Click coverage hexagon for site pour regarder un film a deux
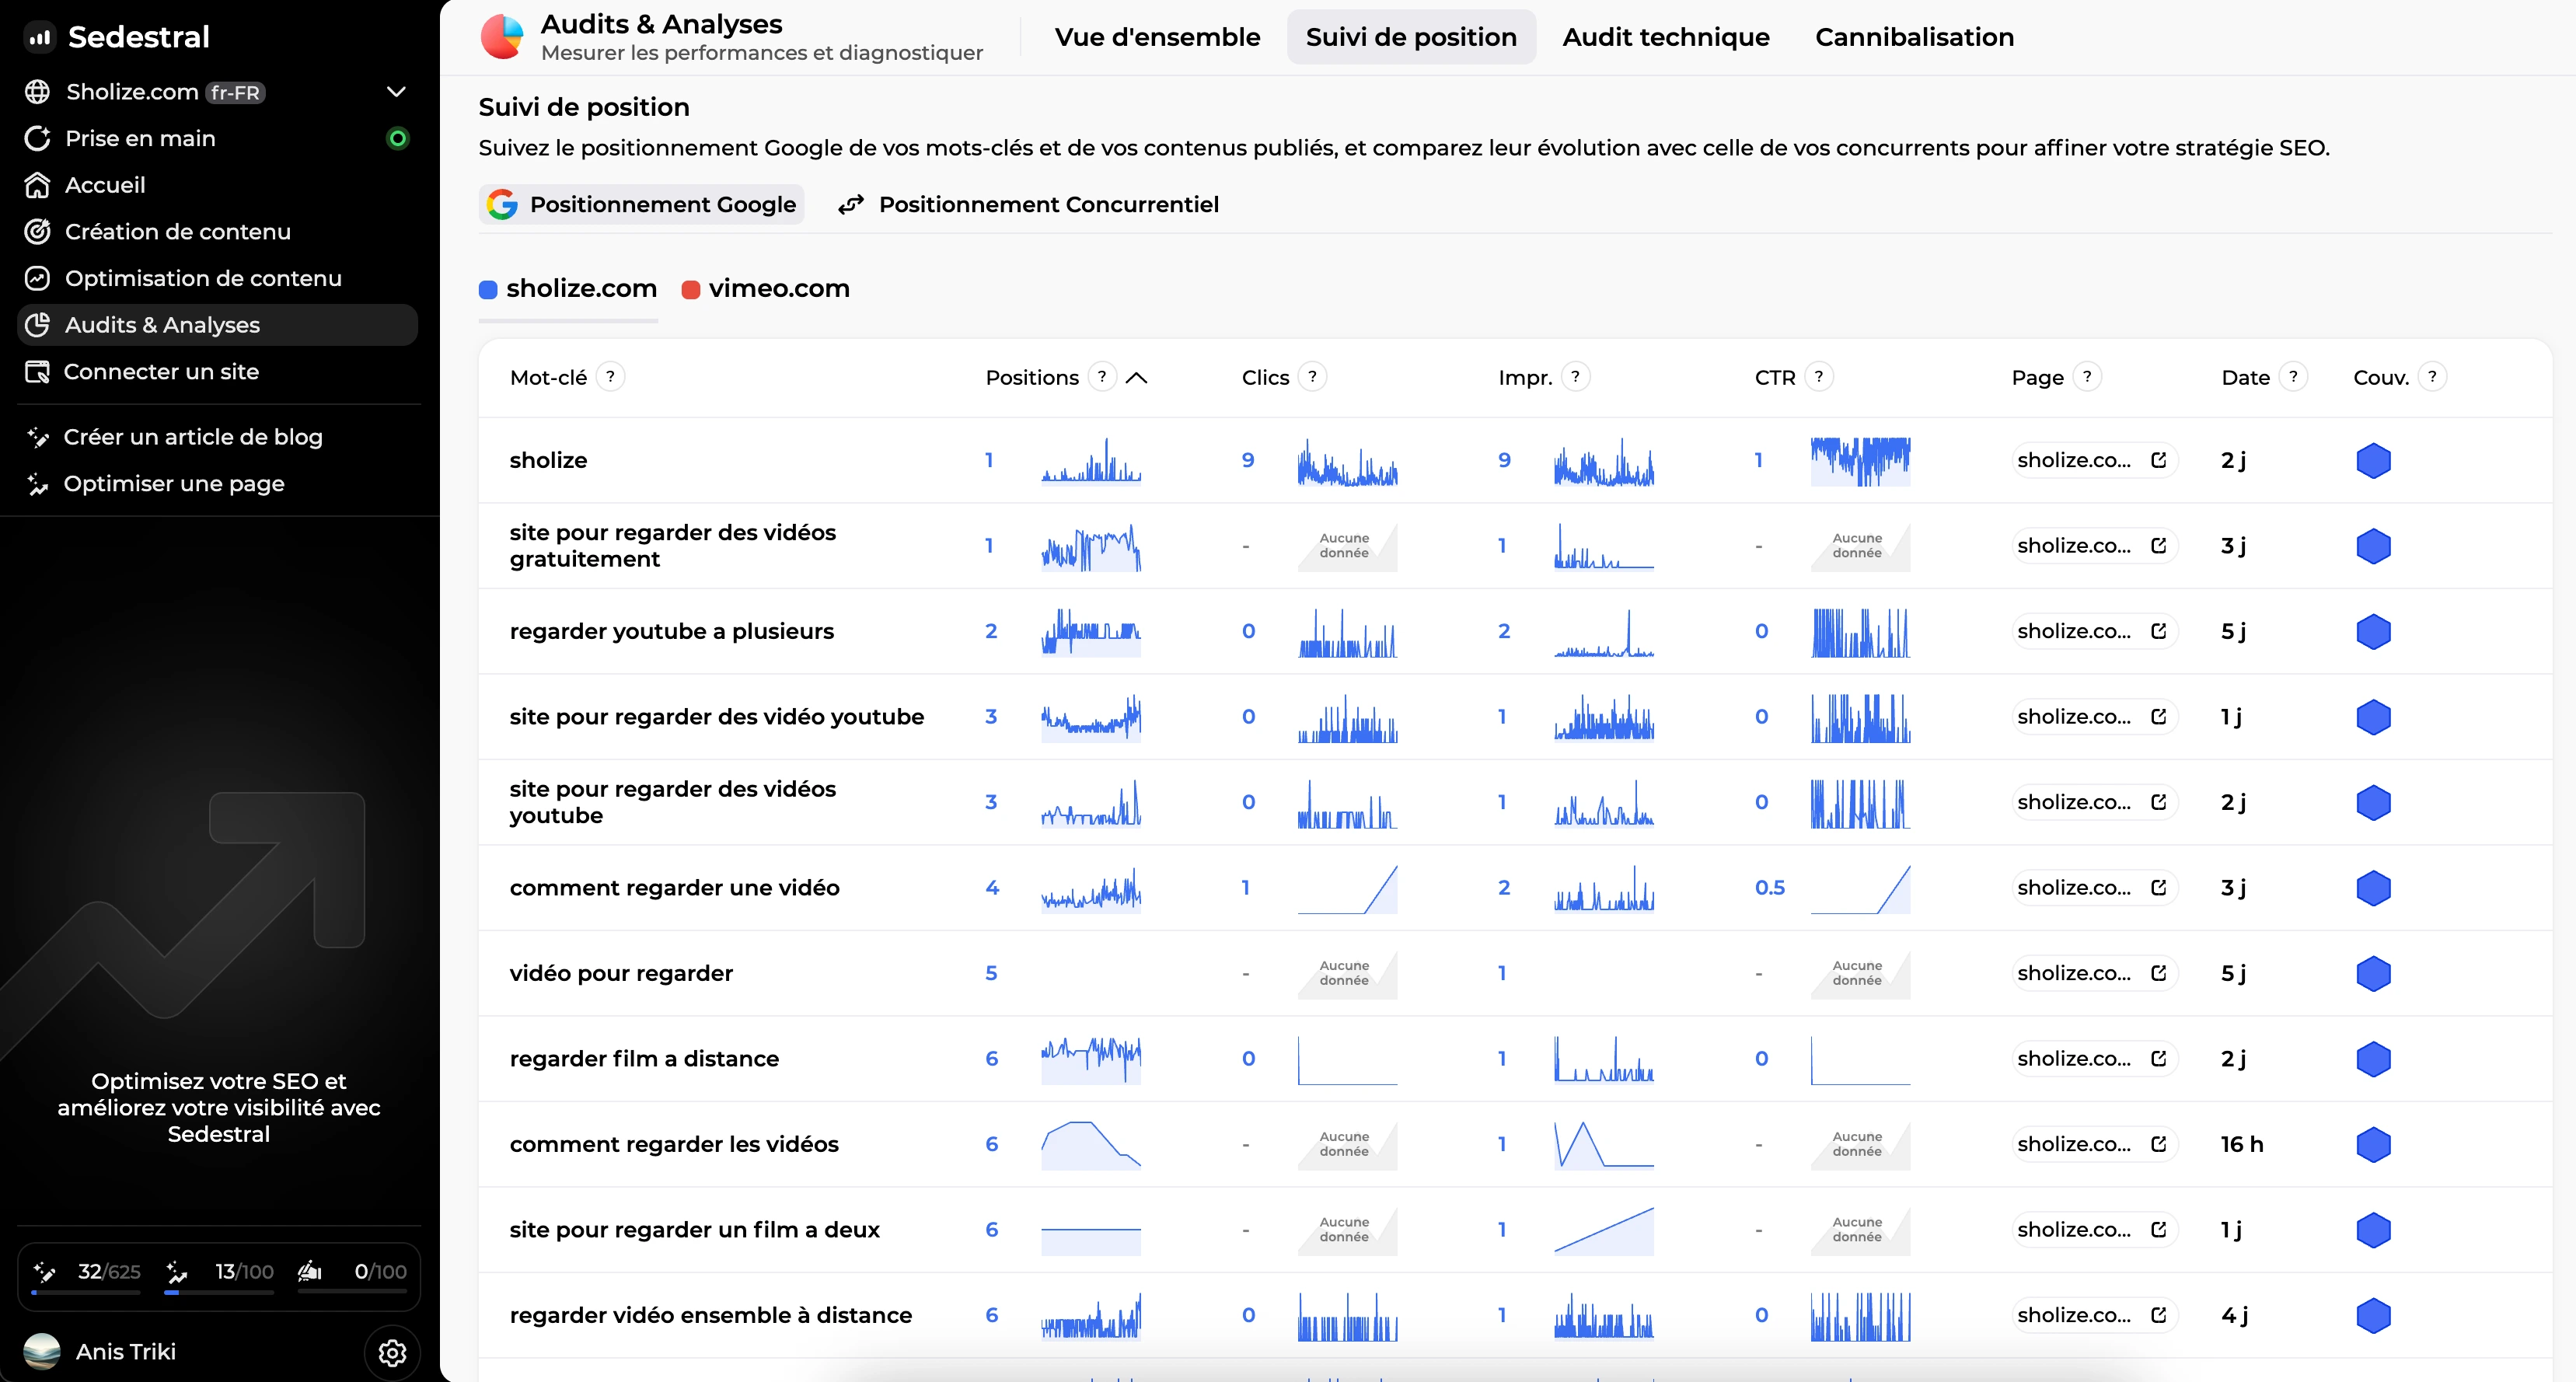 [2373, 1230]
